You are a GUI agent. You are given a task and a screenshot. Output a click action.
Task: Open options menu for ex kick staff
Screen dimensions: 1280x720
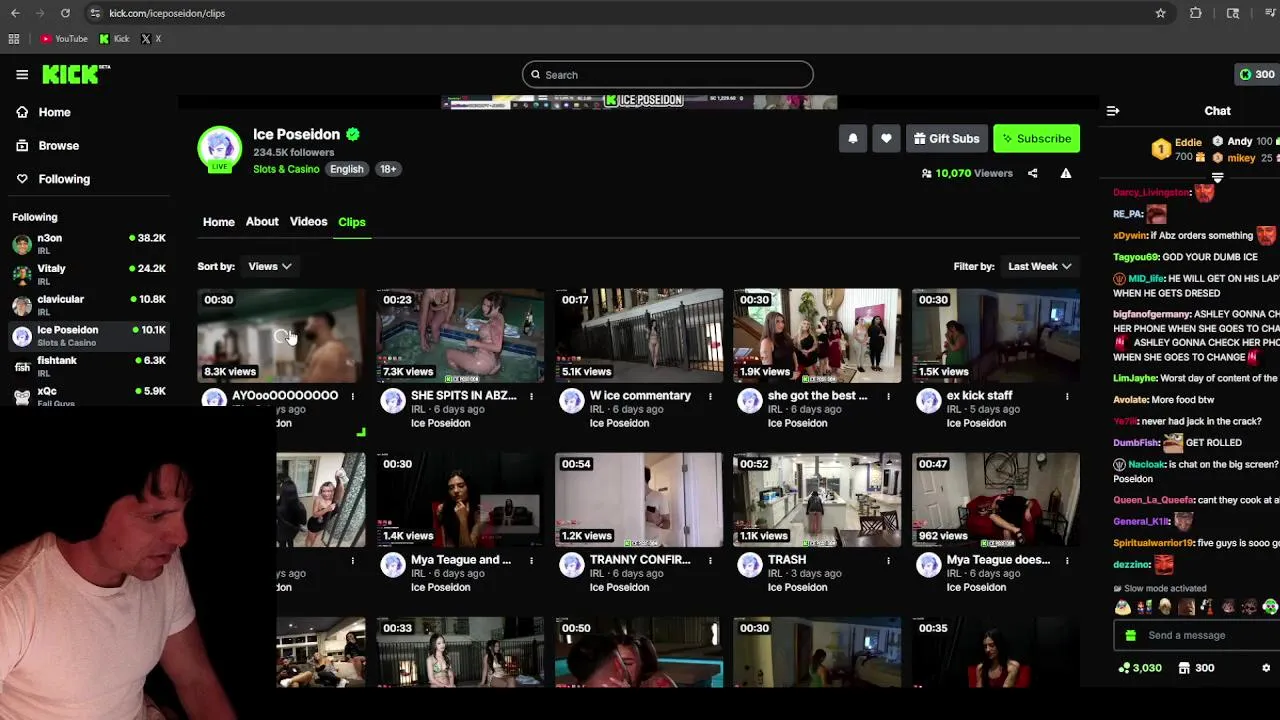[x=1067, y=397]
